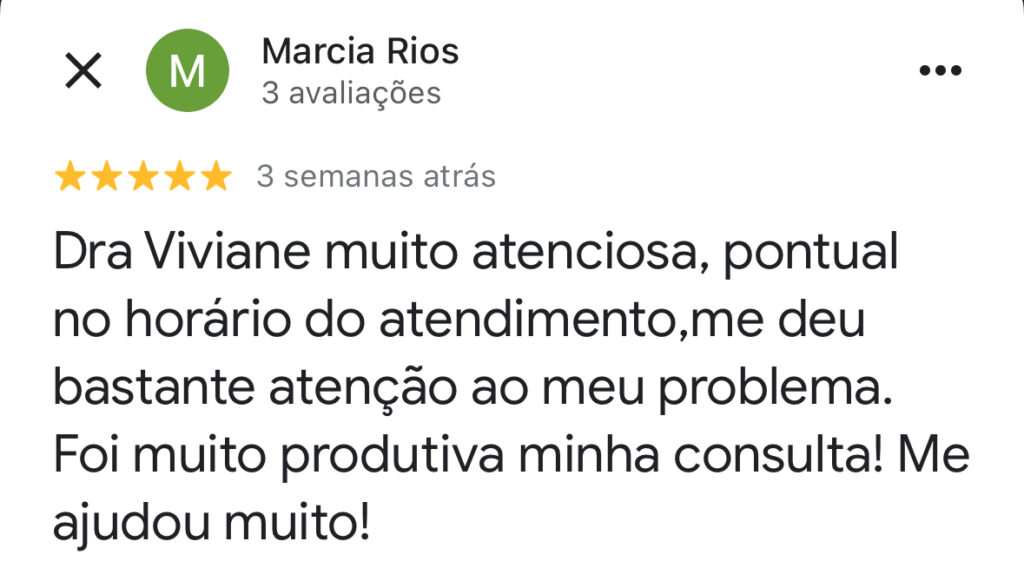This screenshot has height=581, width=1024.
Task: Select the fourth rating star
Action: 179,177
